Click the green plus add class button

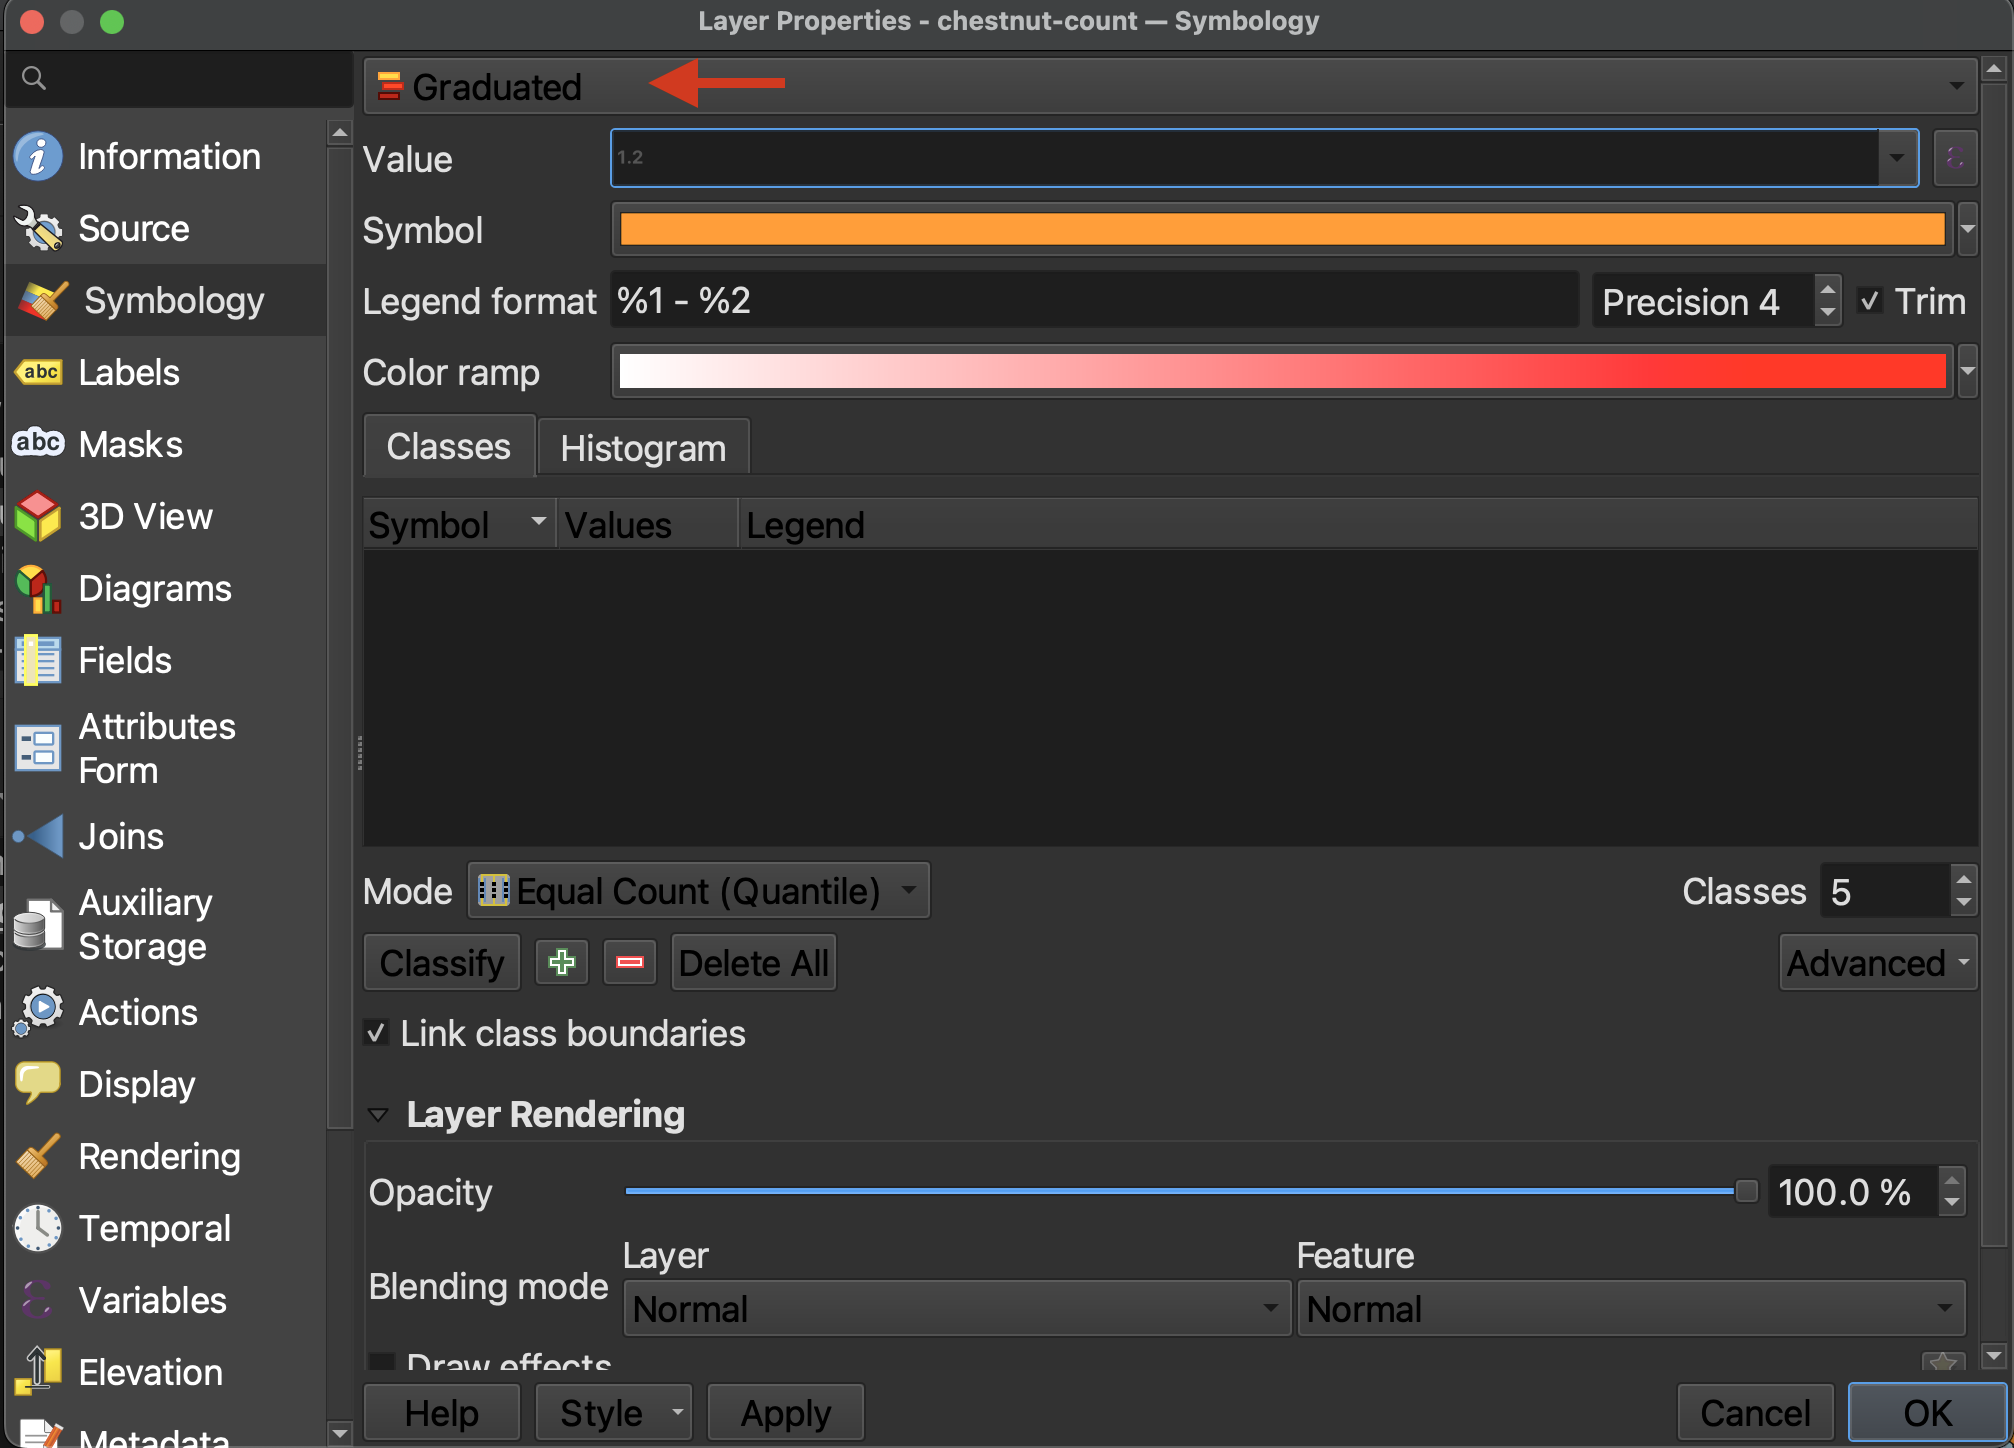[561, 963]
